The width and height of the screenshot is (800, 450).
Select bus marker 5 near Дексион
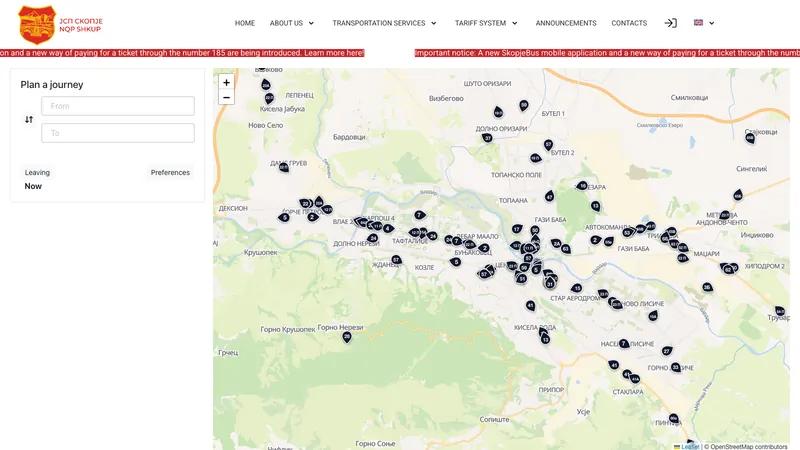[x=284, y=217]
